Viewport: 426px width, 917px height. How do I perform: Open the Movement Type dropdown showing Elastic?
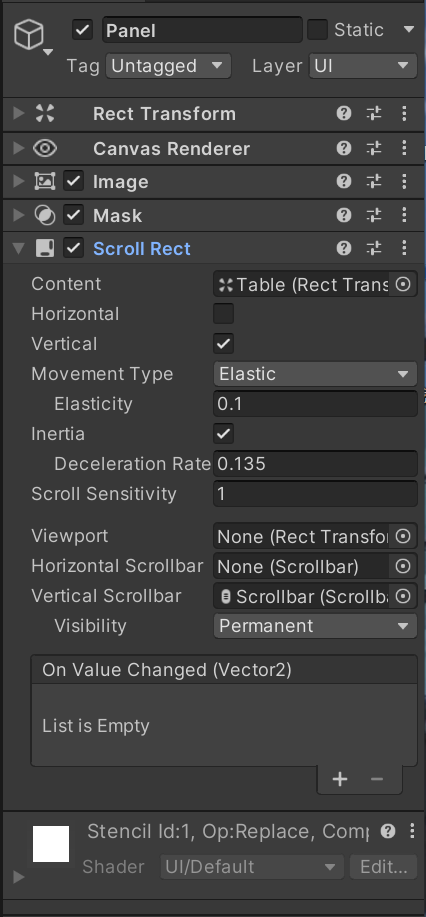[315, 374]
